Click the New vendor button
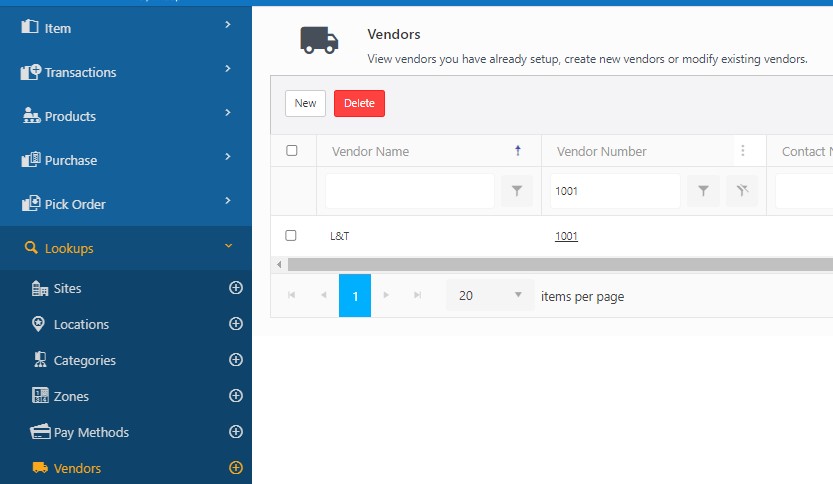This screenshot has height=484, width=833. click(x=305, y=103)
